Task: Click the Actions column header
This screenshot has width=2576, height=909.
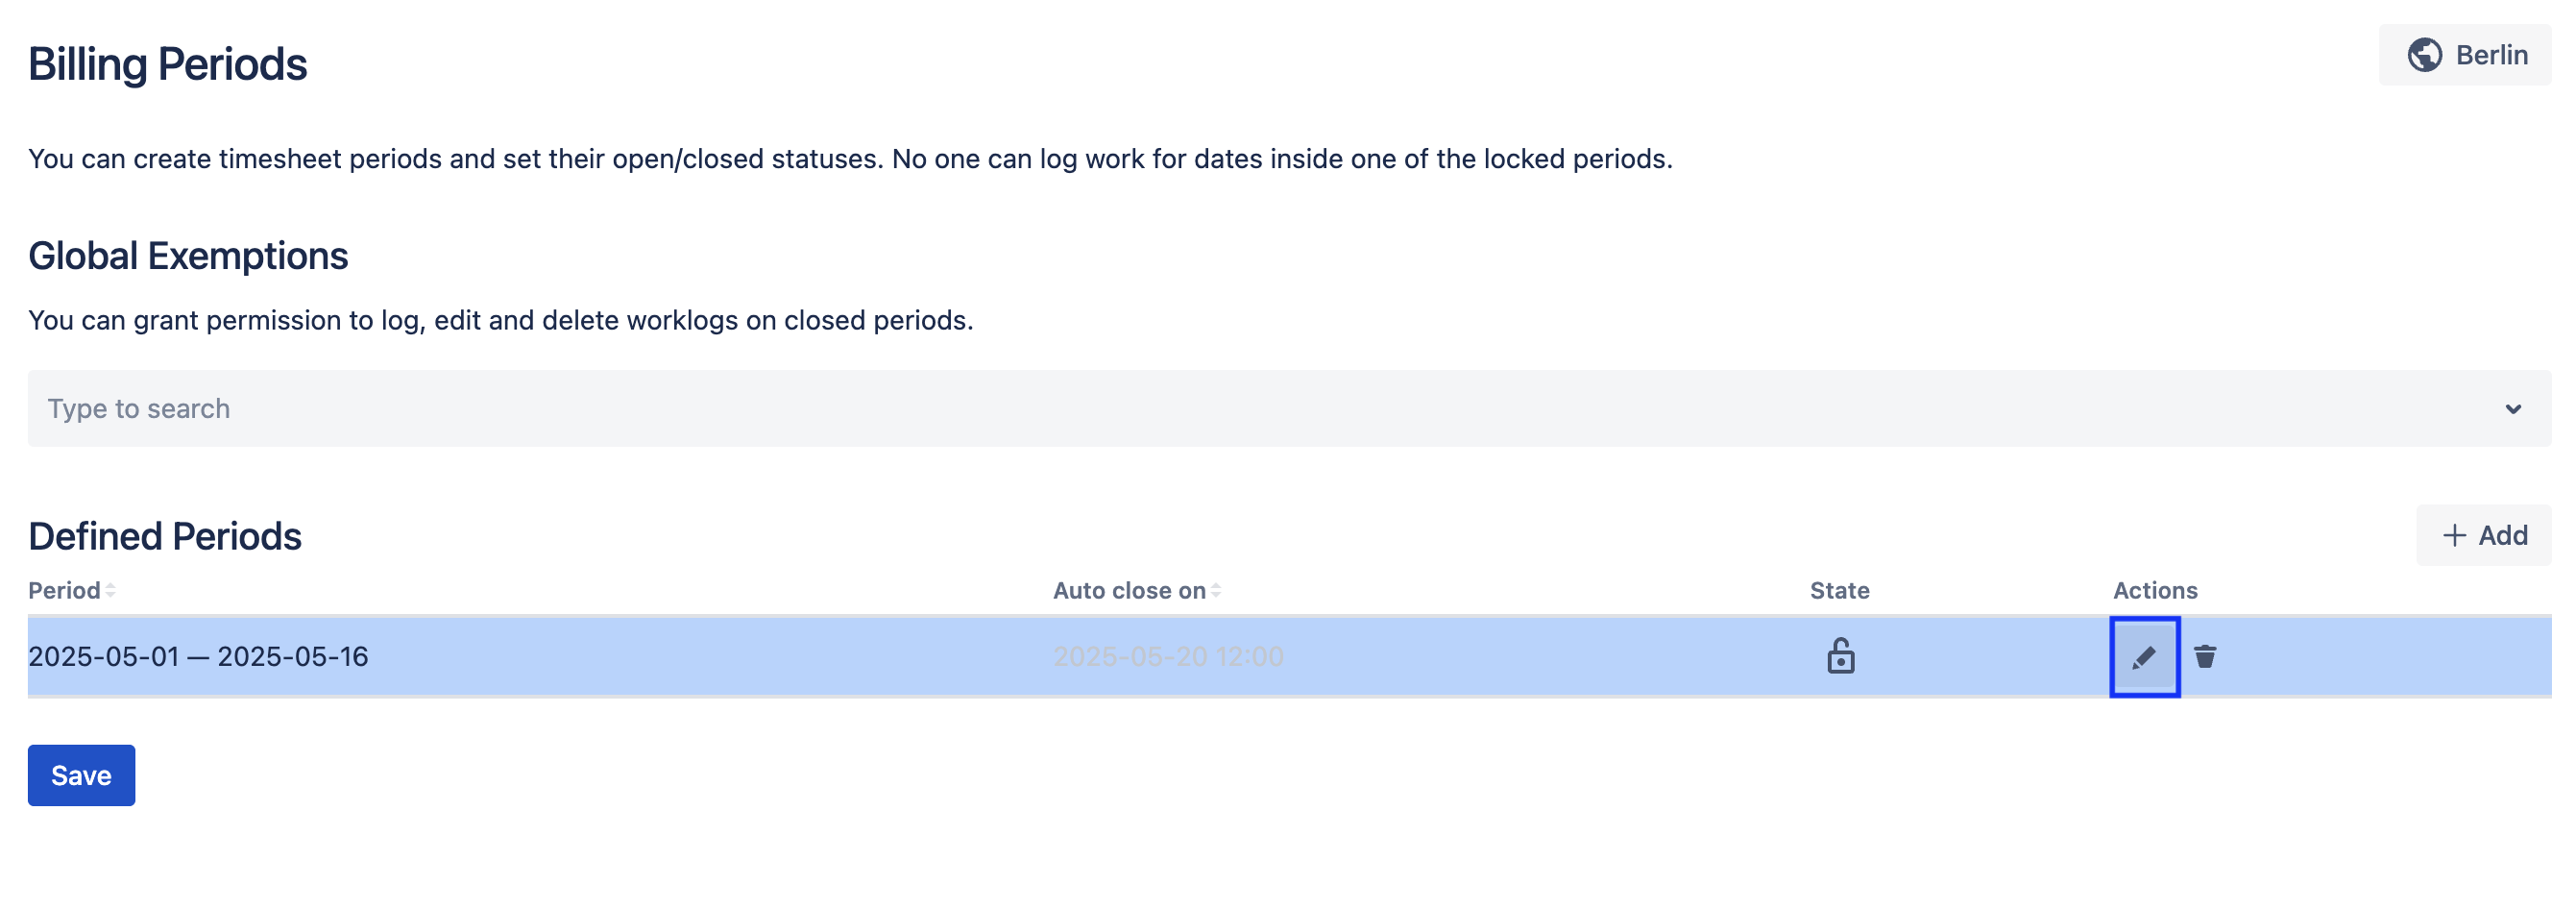Action: tap(2155, 591)
